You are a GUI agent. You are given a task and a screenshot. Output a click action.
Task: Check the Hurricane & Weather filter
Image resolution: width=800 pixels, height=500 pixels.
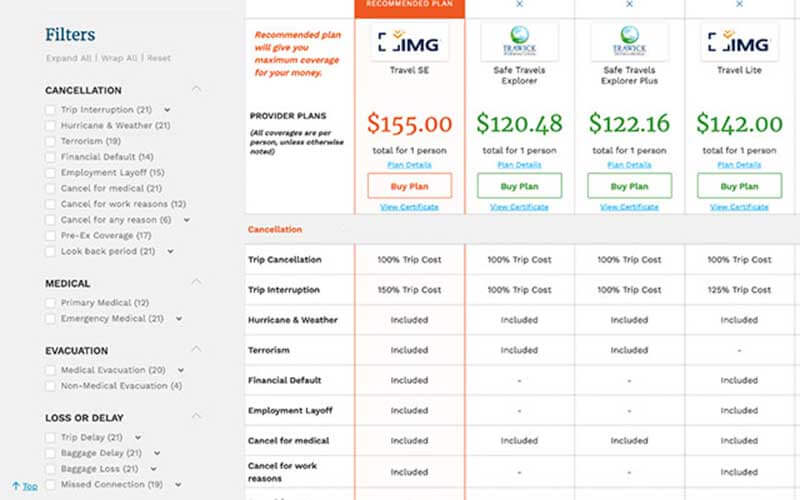coord(51,126)
